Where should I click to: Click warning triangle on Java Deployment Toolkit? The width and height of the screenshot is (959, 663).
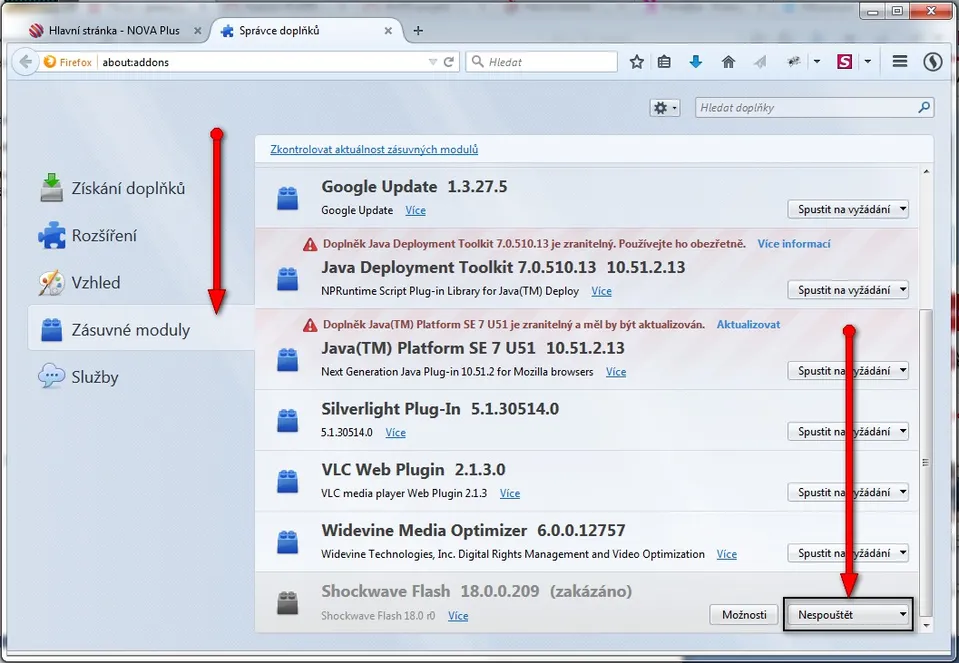click(310, 245)
